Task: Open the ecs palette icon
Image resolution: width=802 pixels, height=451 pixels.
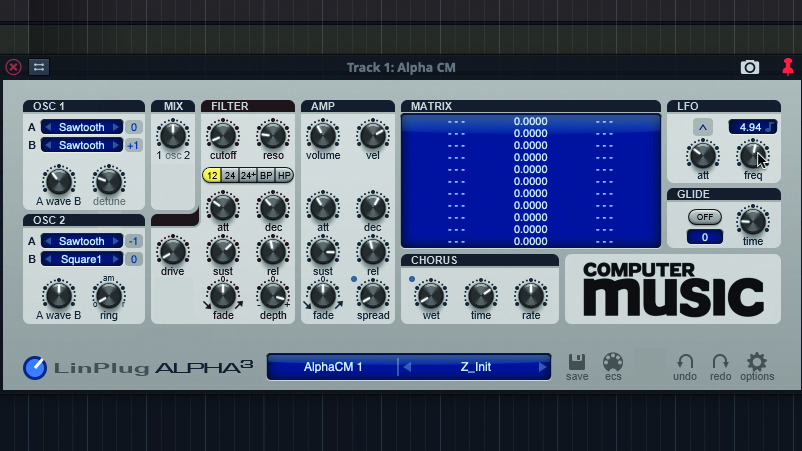Action: point(613,362)
